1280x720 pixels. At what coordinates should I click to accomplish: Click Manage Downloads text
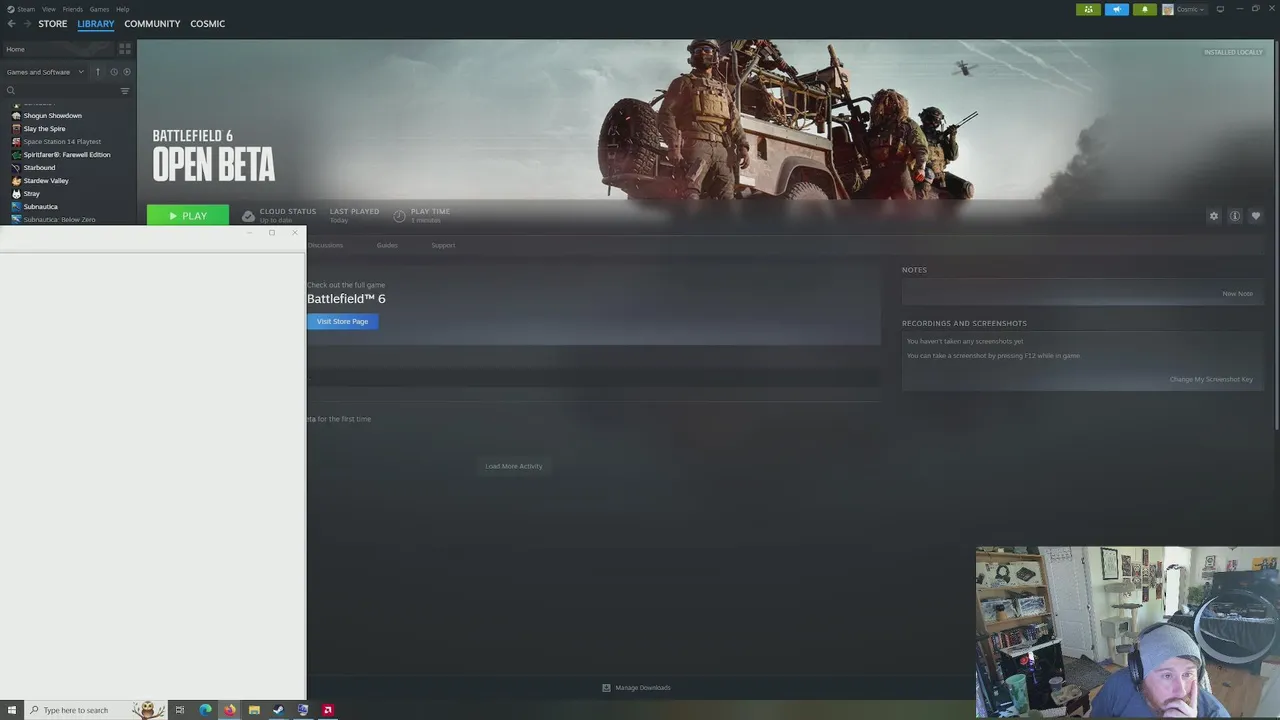click(643, 688)
